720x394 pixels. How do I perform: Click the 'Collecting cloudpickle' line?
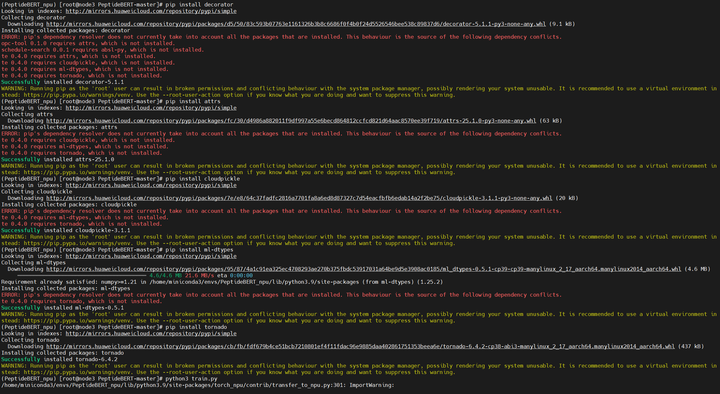(36, 191)
